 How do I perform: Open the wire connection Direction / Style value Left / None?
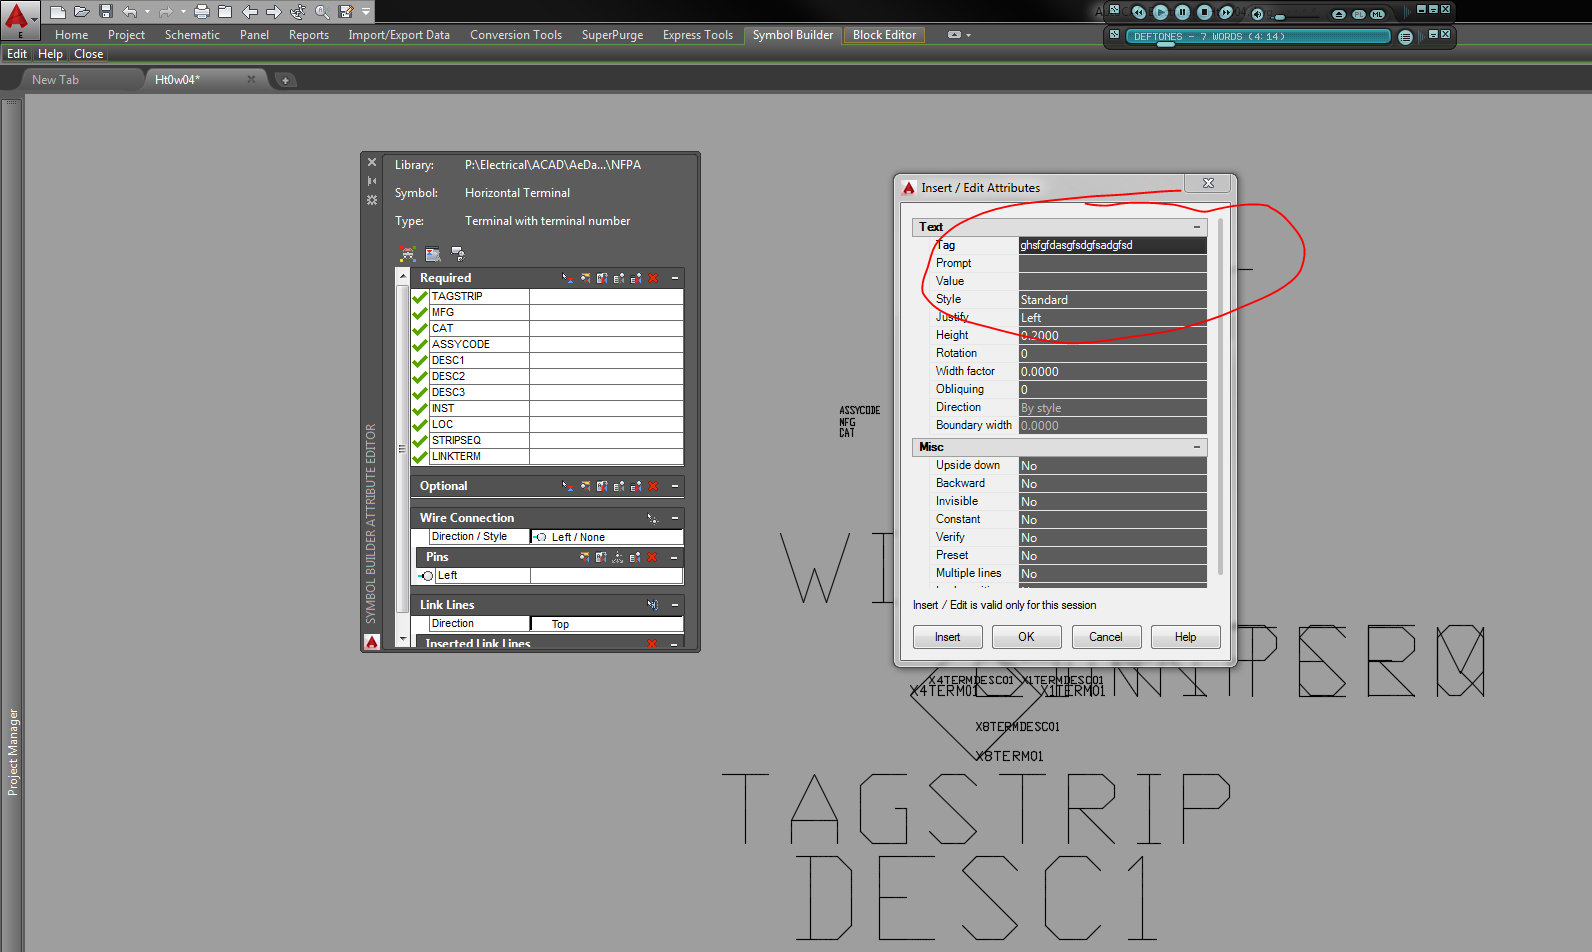(x=607, y=537)
